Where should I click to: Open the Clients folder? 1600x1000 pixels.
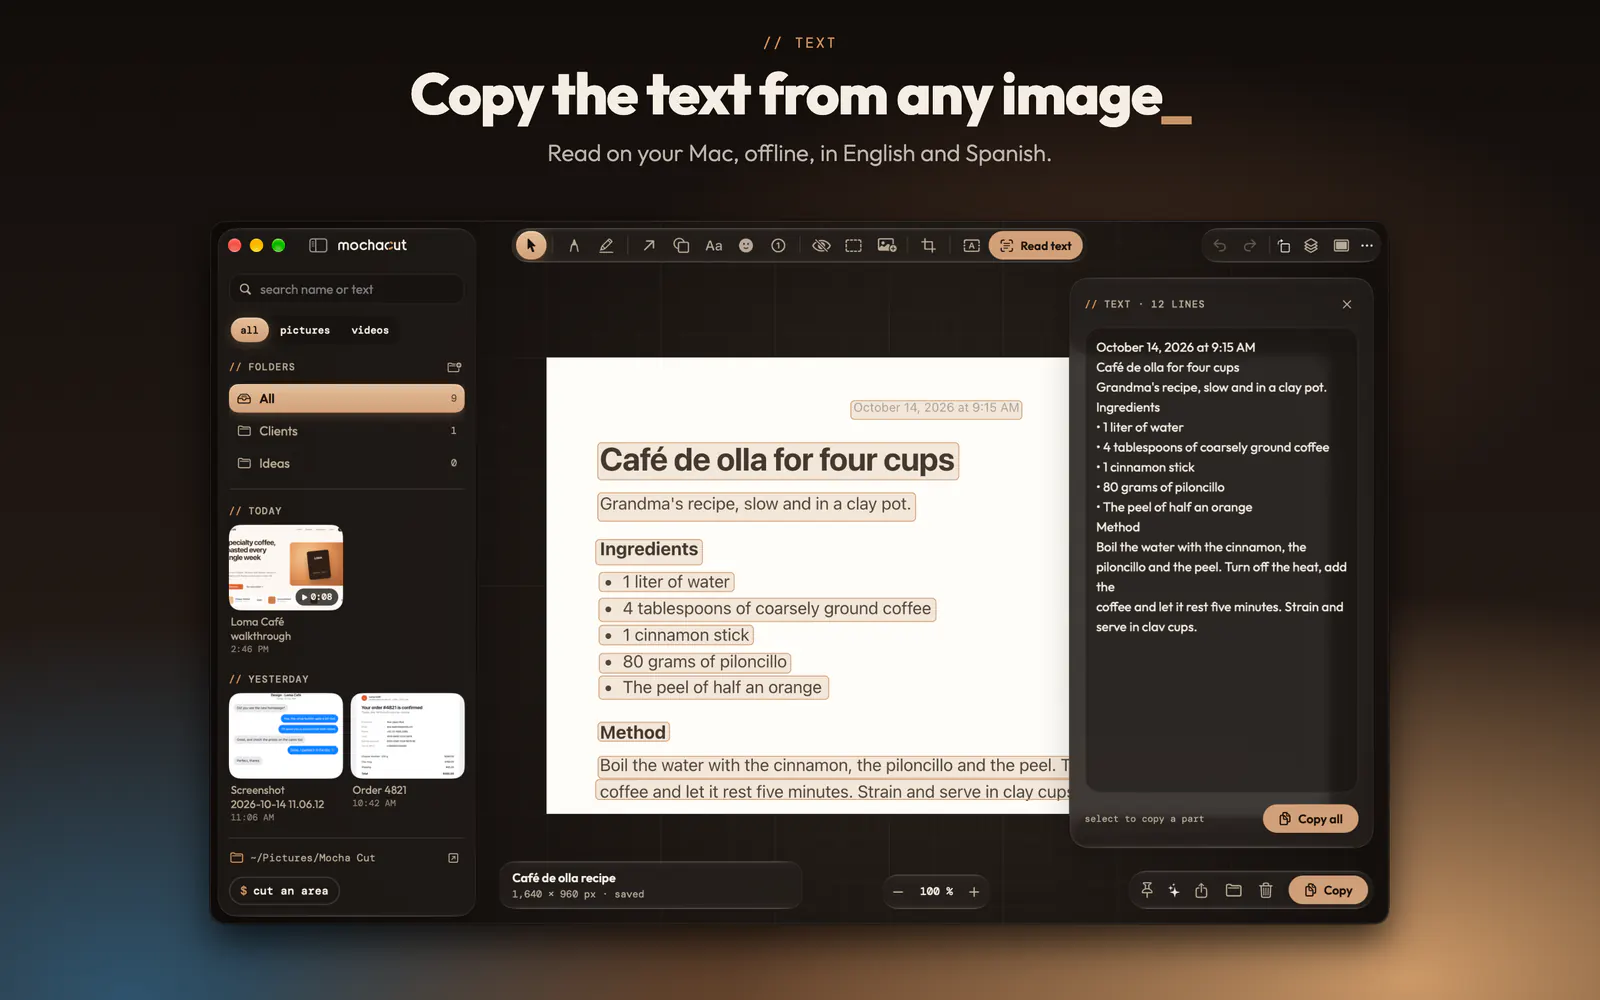click(347, 431)
